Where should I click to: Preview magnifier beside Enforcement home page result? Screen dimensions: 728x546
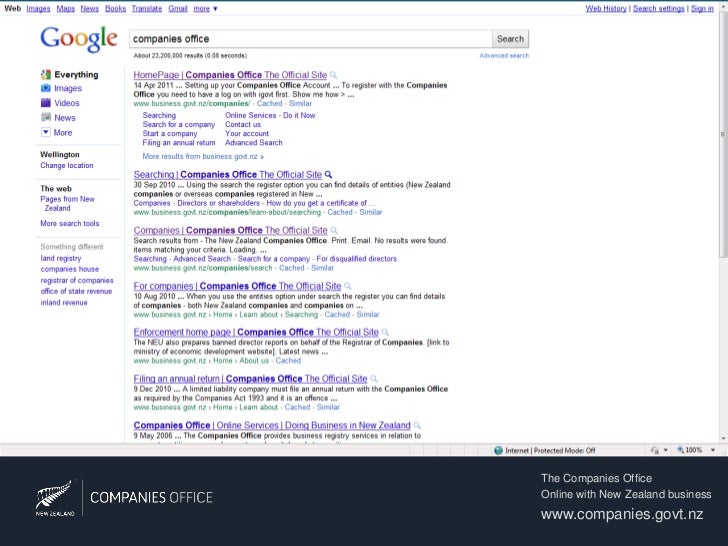click(385, 332)
